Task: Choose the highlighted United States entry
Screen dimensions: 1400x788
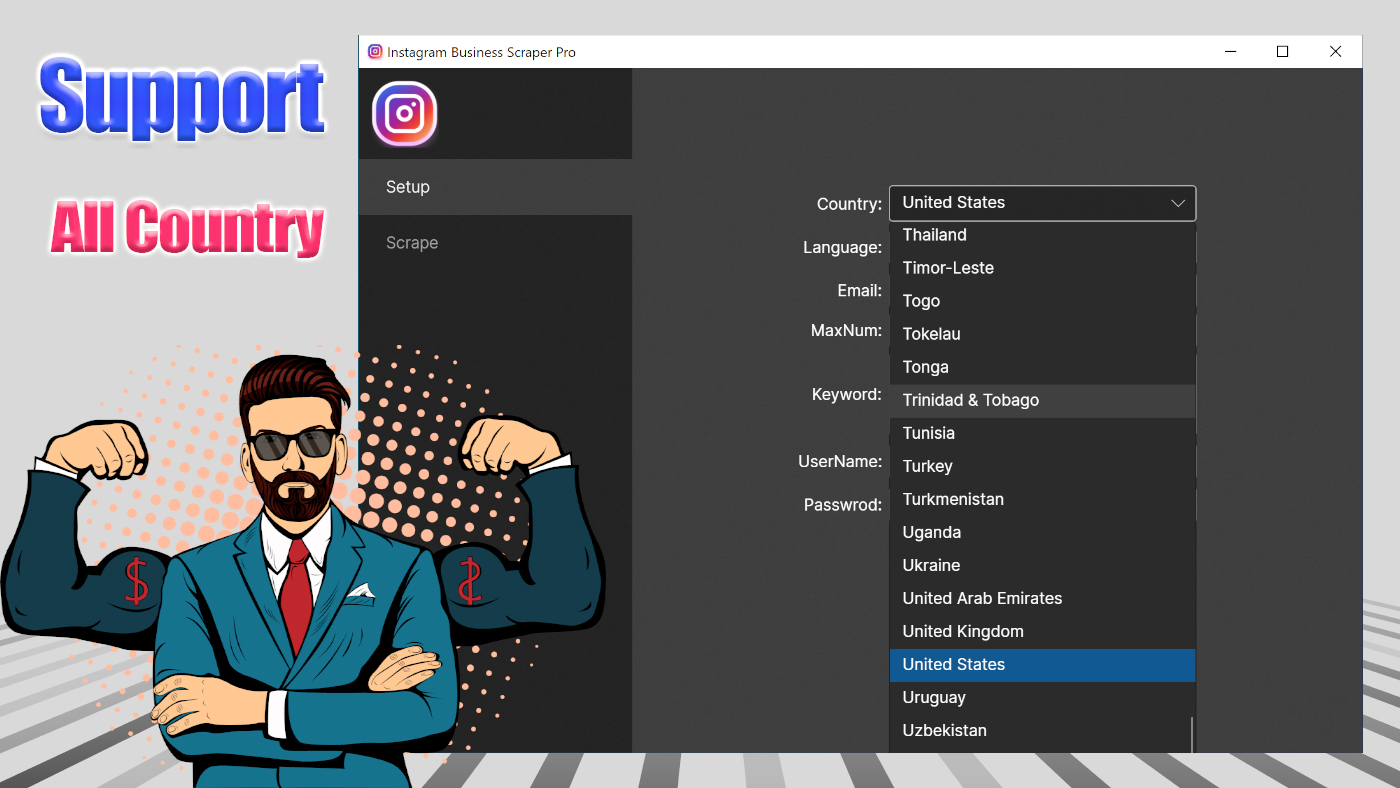Action: [x=1042, y=664]
